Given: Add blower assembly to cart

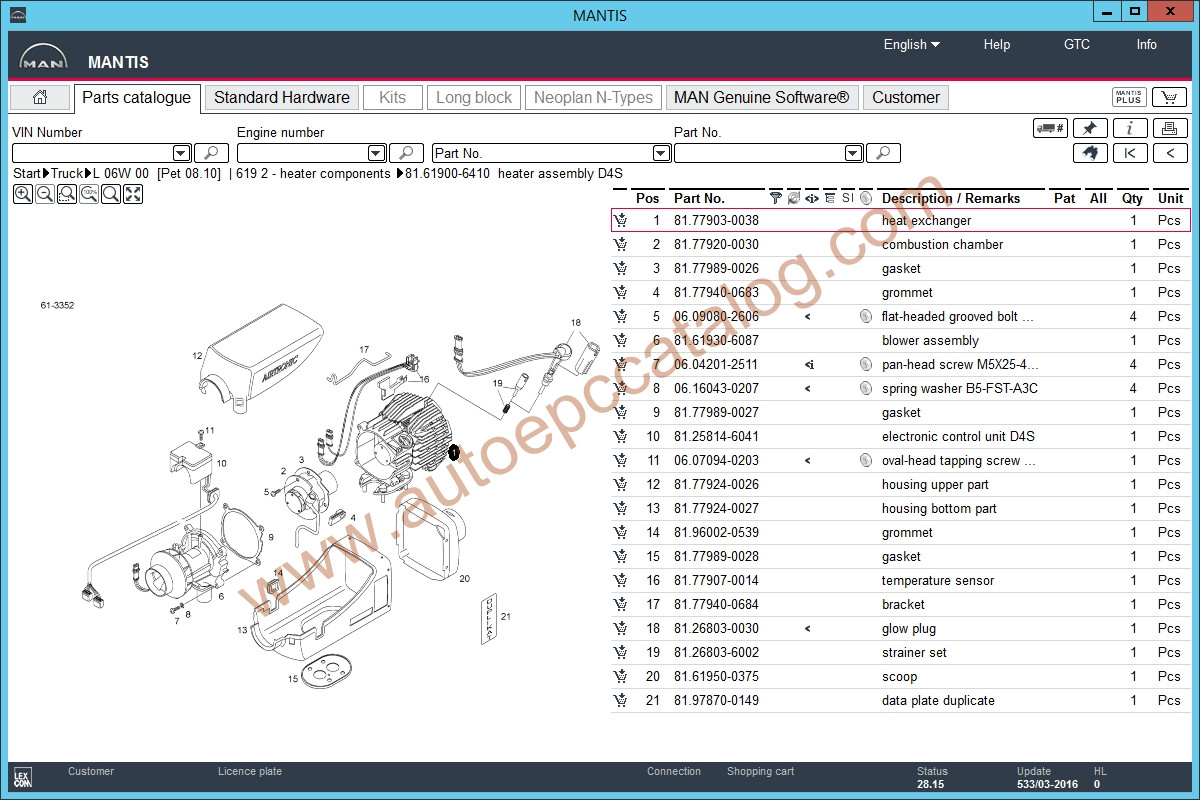Looking at the screenshot, I should 621,340.
